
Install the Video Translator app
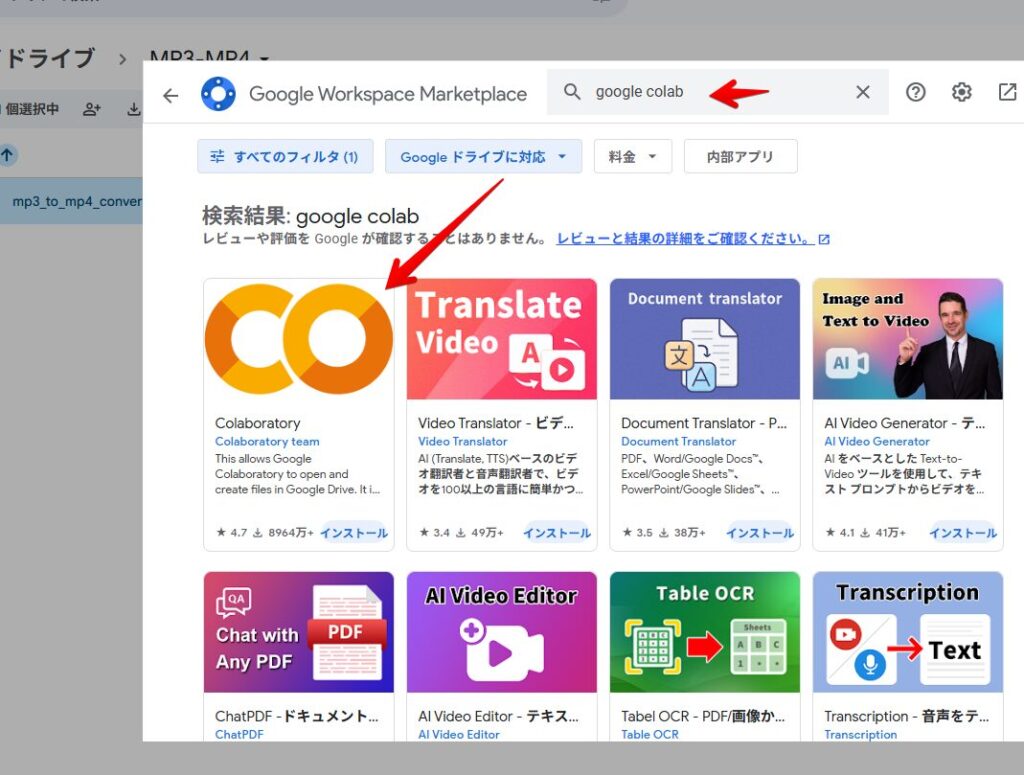(557, 533)
